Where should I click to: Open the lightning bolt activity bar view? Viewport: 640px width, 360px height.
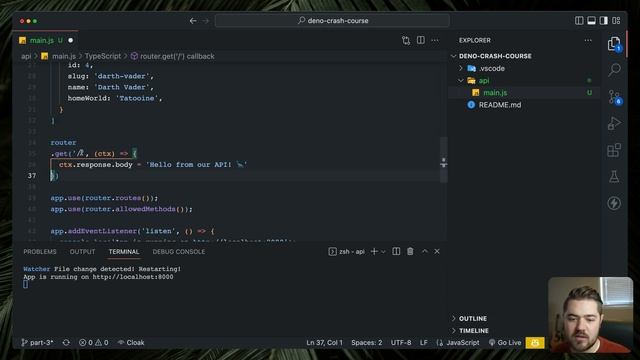(x=614, y=203)
